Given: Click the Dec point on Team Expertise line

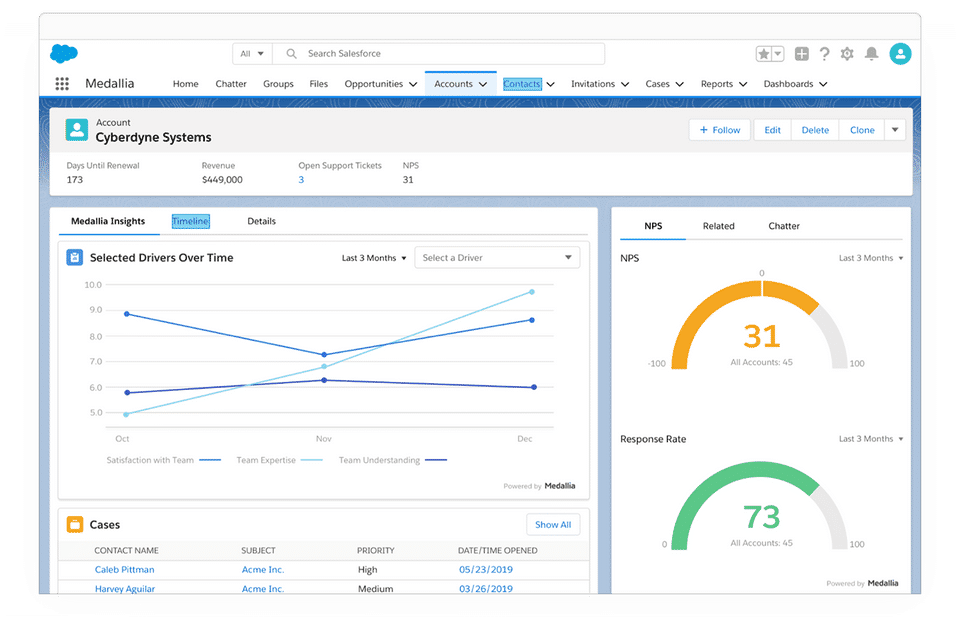Looking at the screenshot, I should click(532, 292).
